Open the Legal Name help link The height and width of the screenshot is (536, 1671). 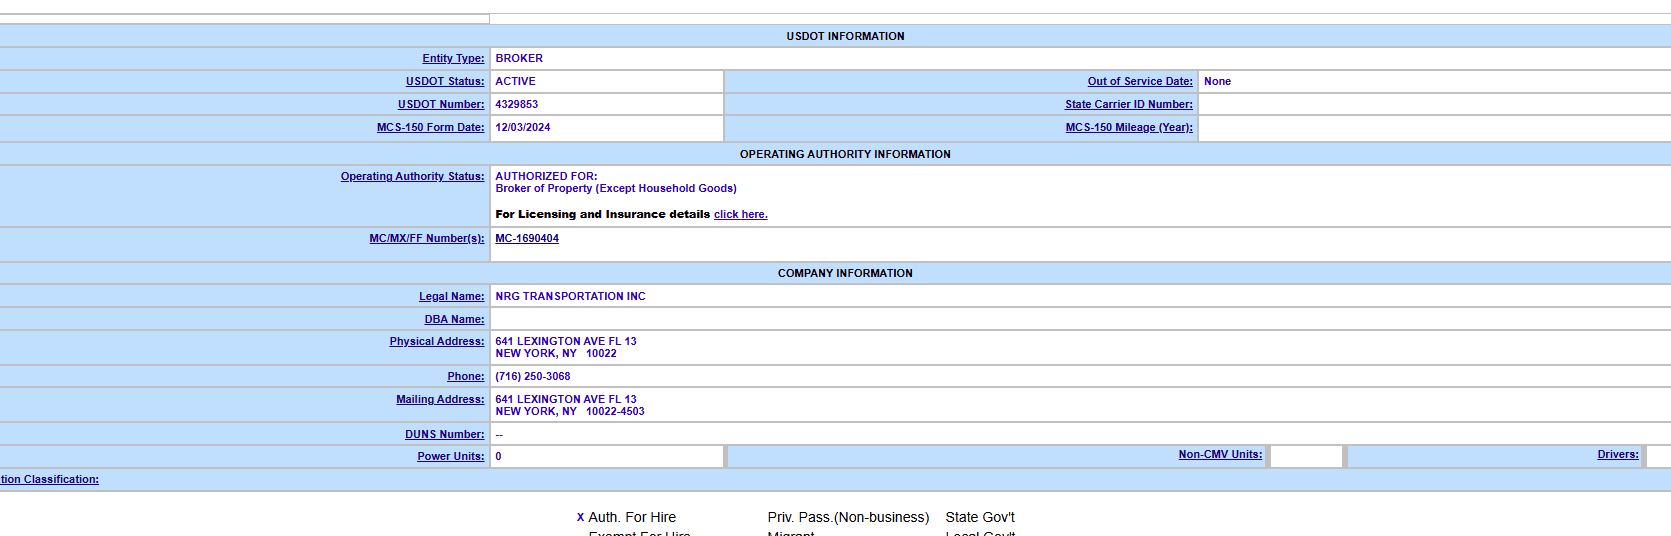coord(452,297)
